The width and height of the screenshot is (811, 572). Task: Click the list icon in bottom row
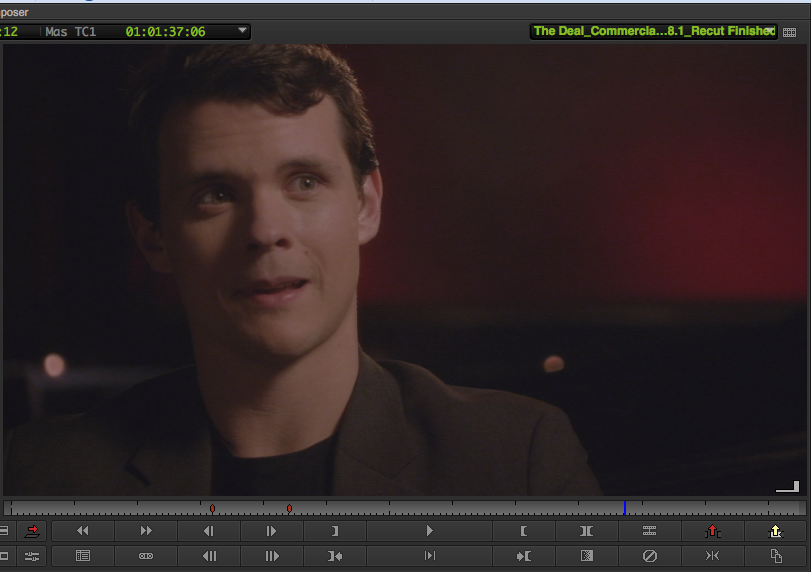pos(83,556)
